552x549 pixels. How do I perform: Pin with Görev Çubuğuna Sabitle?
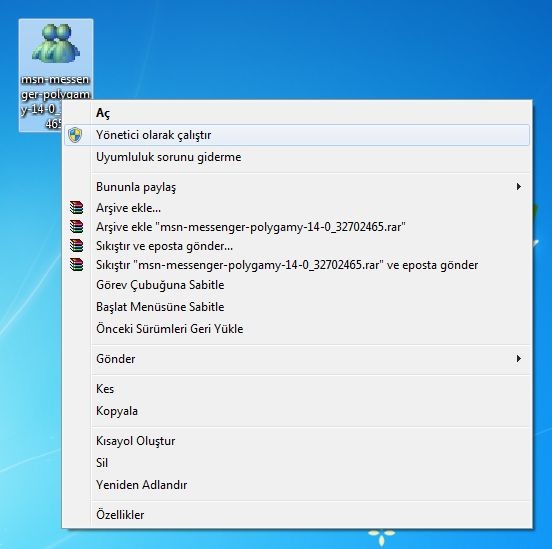(297, 285)
